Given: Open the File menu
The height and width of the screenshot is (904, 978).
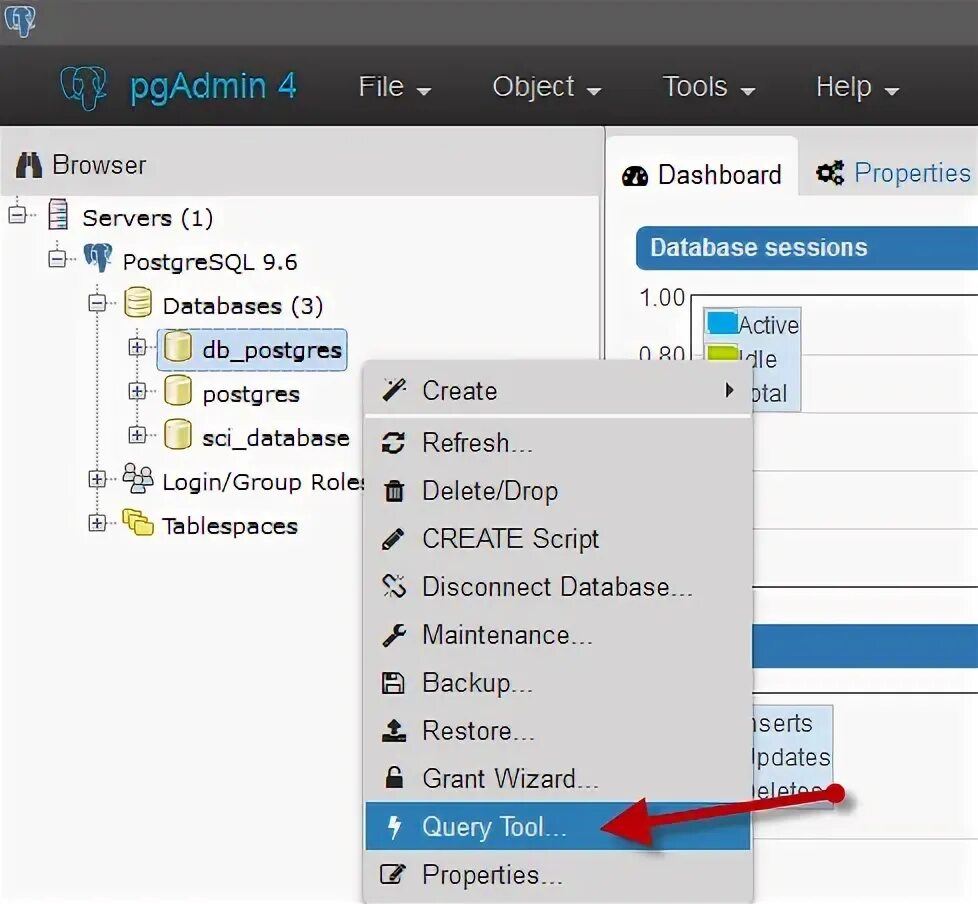Looking at the screenshot, I should [394, 87].
